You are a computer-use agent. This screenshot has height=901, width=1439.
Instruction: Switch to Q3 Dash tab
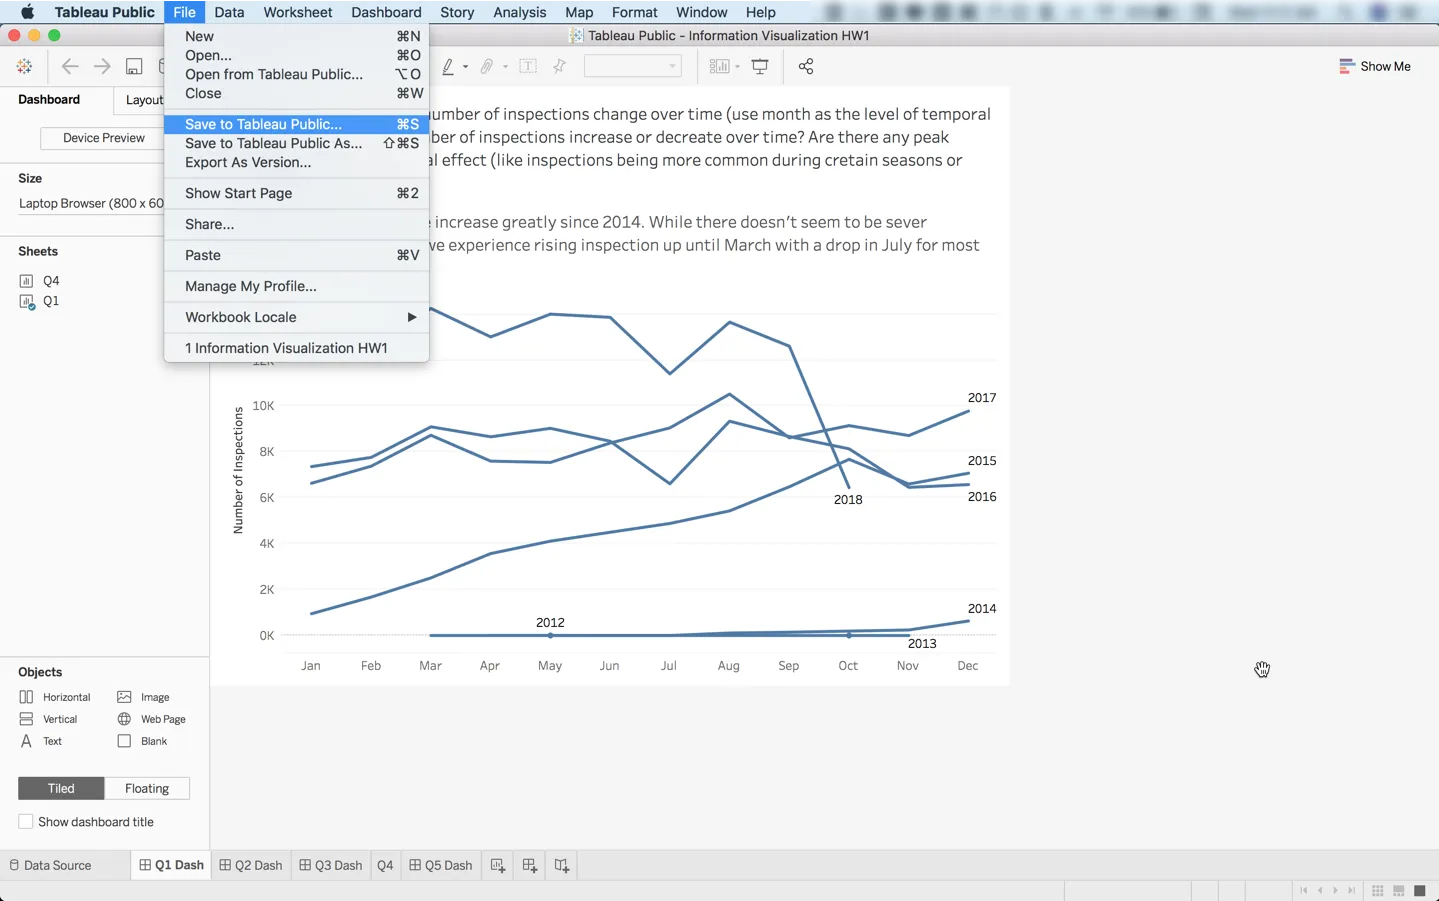tap(331, 865)
